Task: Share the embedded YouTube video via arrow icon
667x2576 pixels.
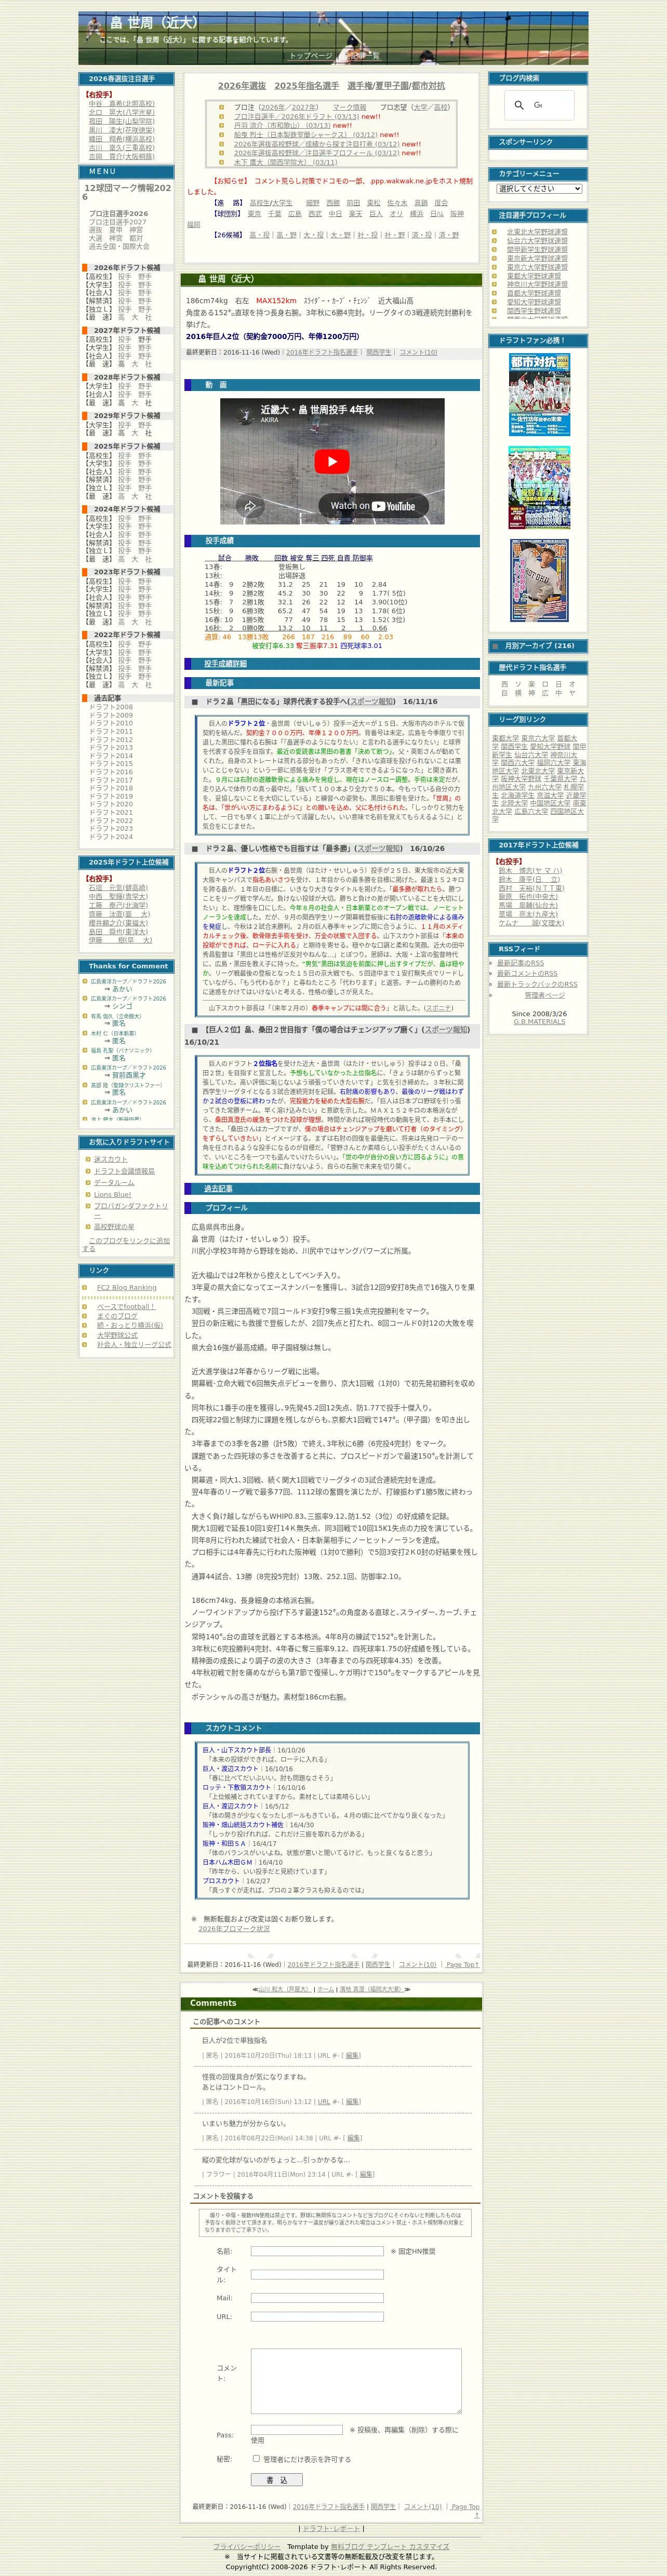Action: [250, 506]
